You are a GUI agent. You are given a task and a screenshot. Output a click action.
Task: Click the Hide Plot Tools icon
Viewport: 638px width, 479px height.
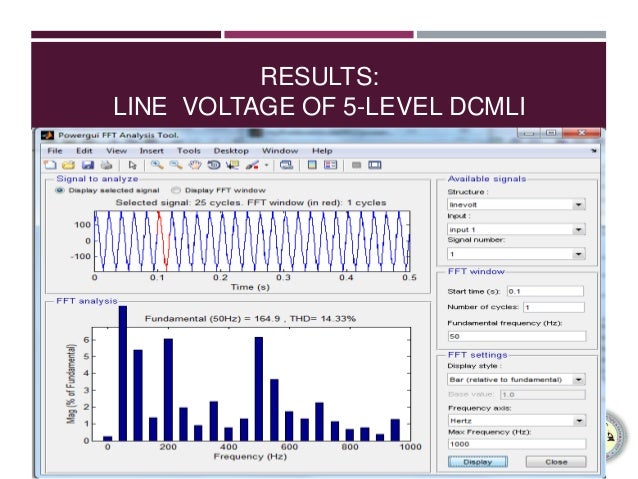coord(356,165)
